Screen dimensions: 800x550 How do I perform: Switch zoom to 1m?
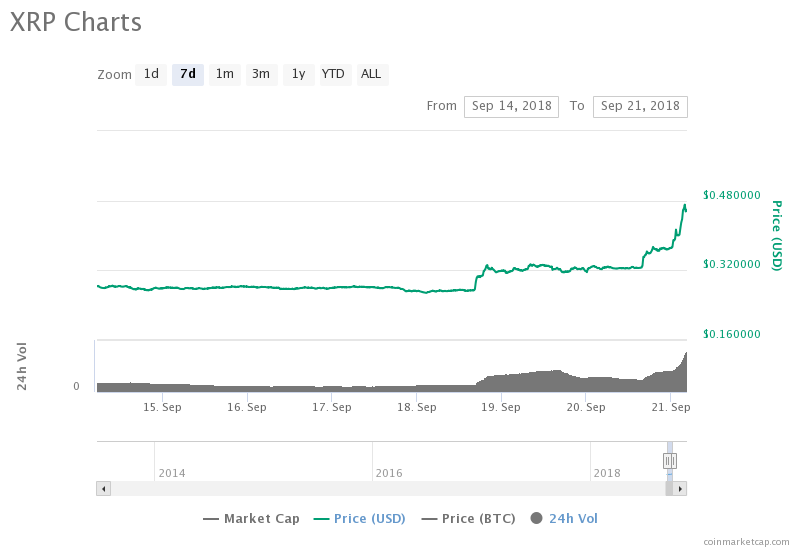pyautogui.click(x=224, y=74)
